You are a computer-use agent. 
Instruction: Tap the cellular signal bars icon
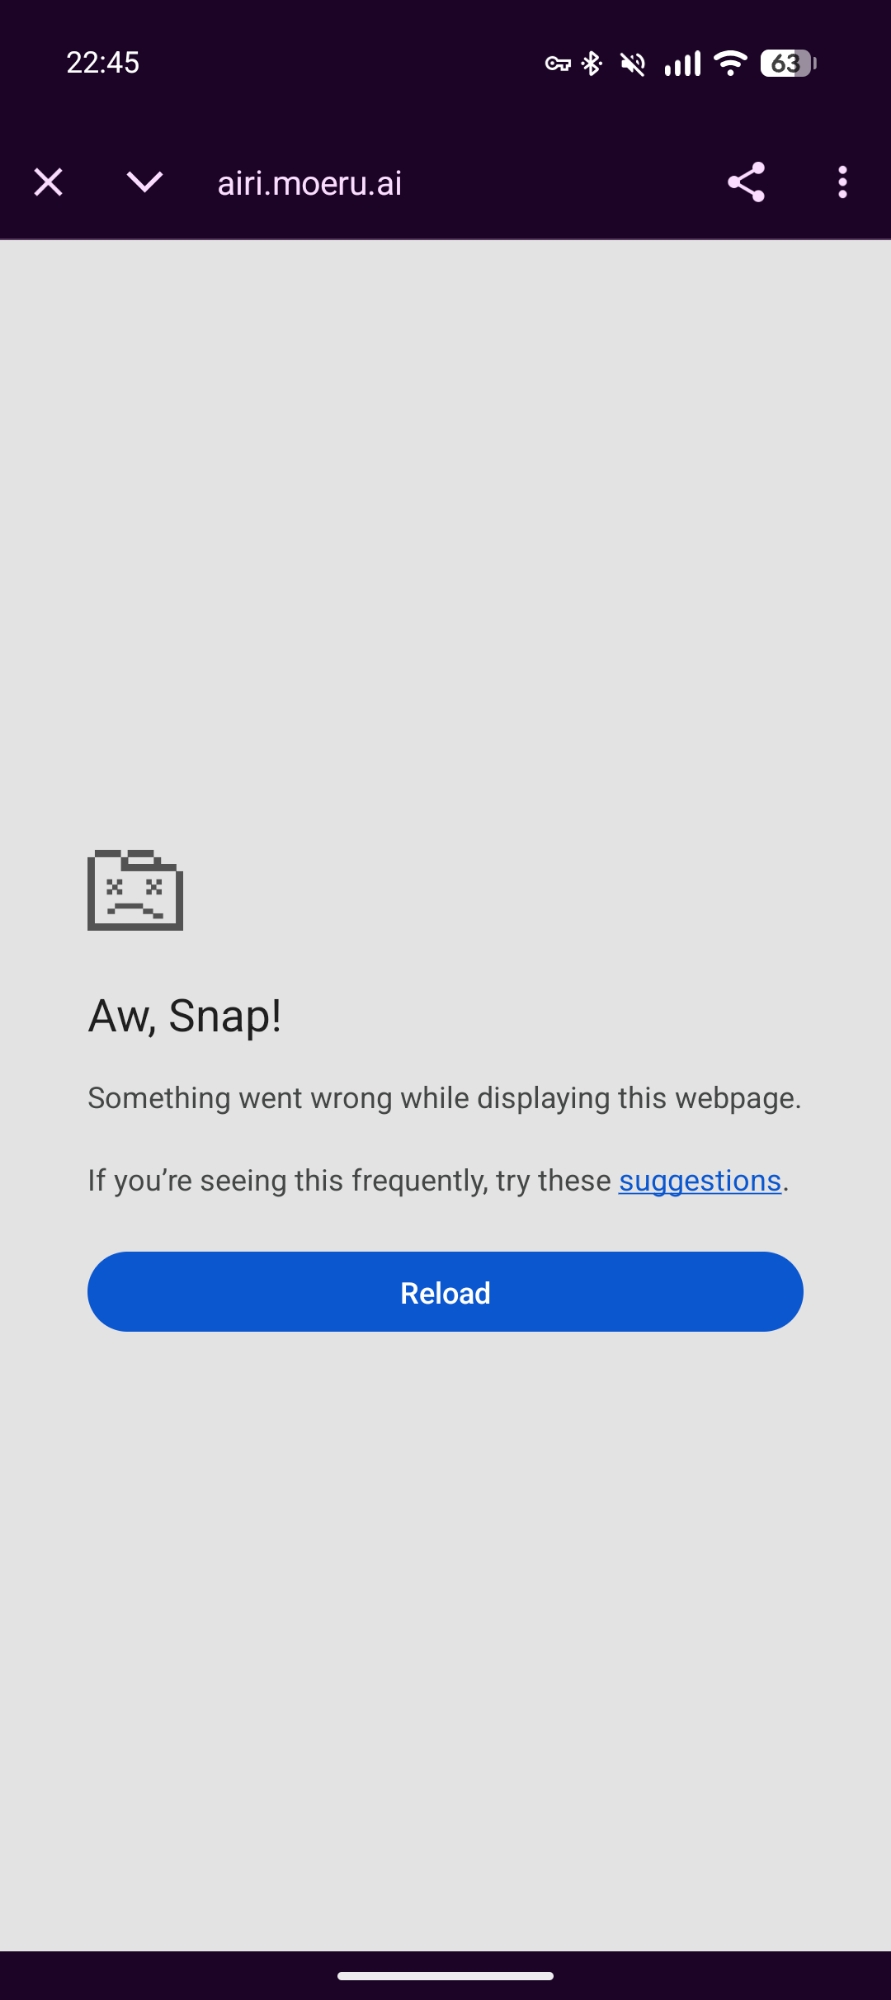tap(683, 64)
